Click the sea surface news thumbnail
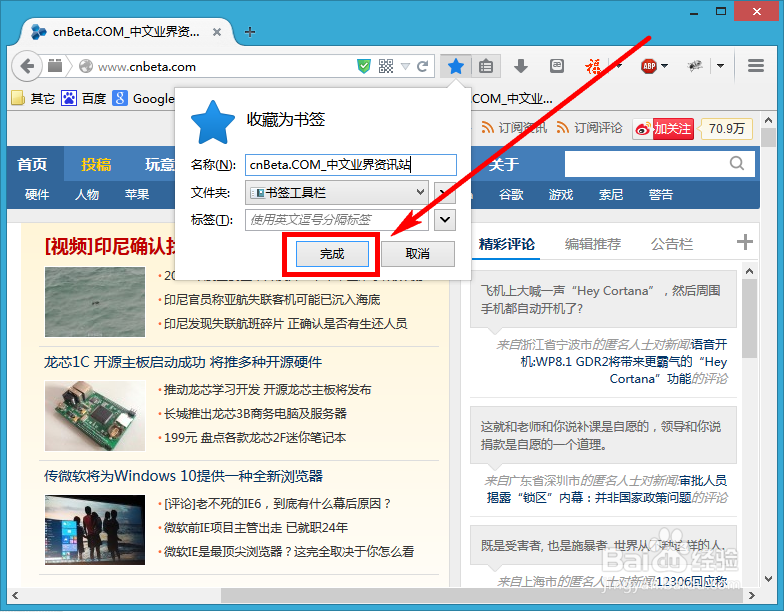Screen dimensions: 784x612 point(95,302)
